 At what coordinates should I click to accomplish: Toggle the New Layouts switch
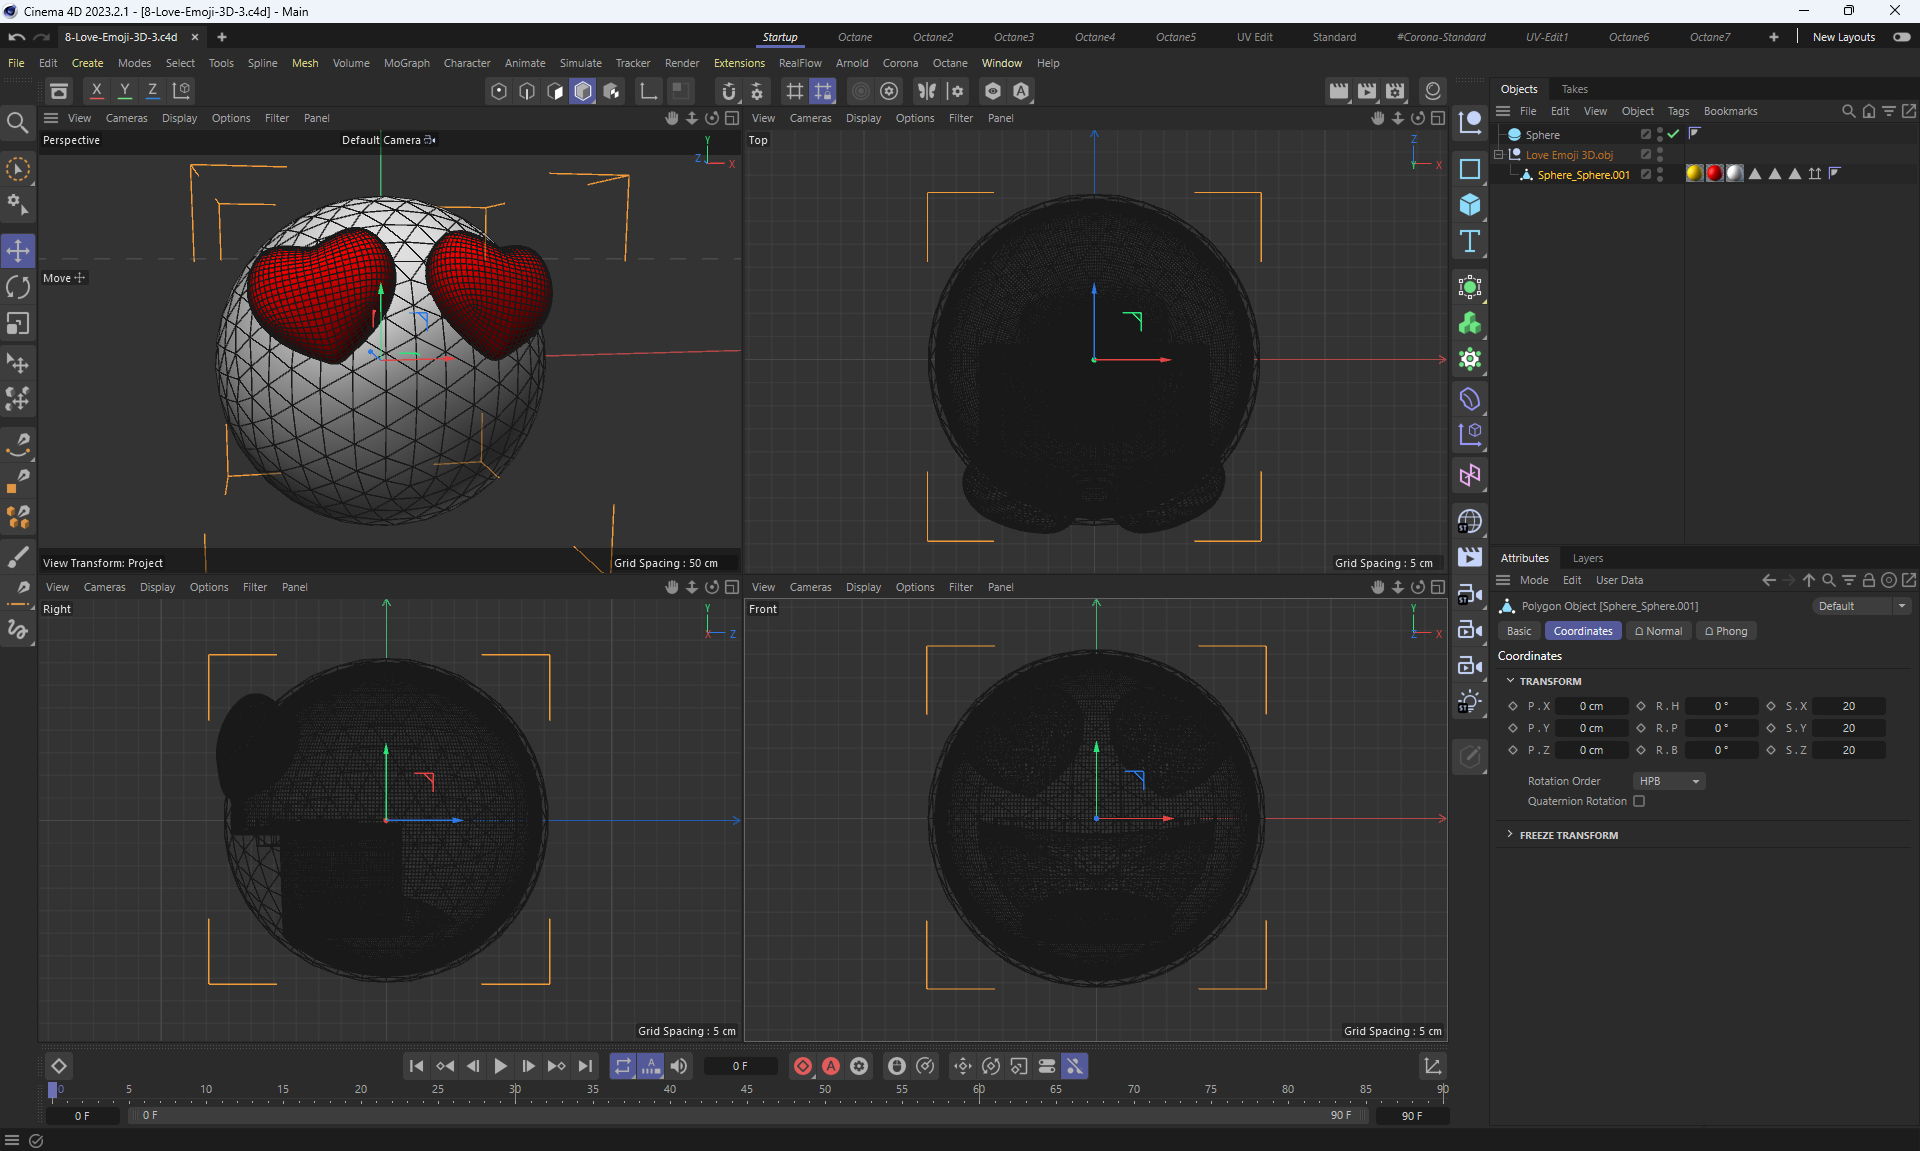1901,37
